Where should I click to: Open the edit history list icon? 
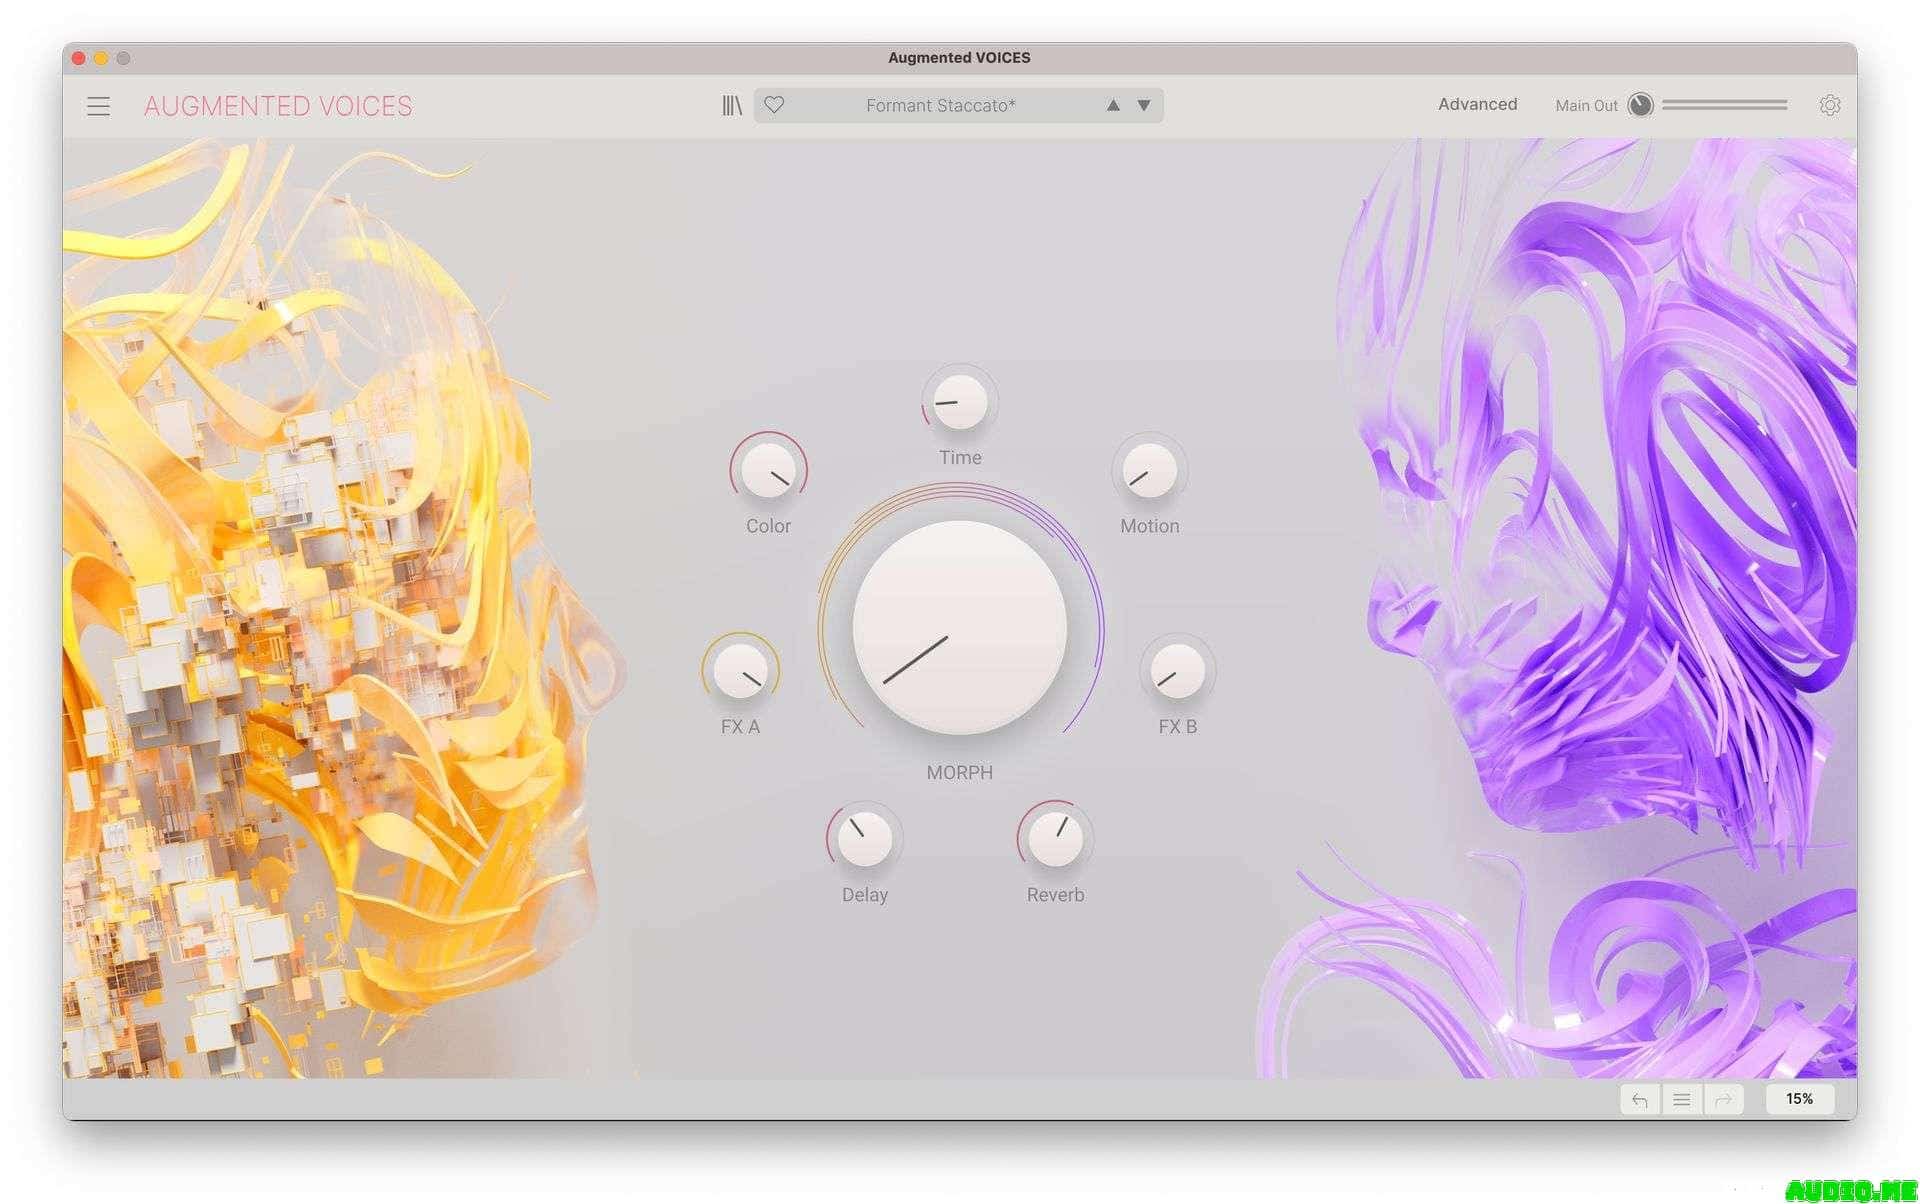pos(1682,1099)
